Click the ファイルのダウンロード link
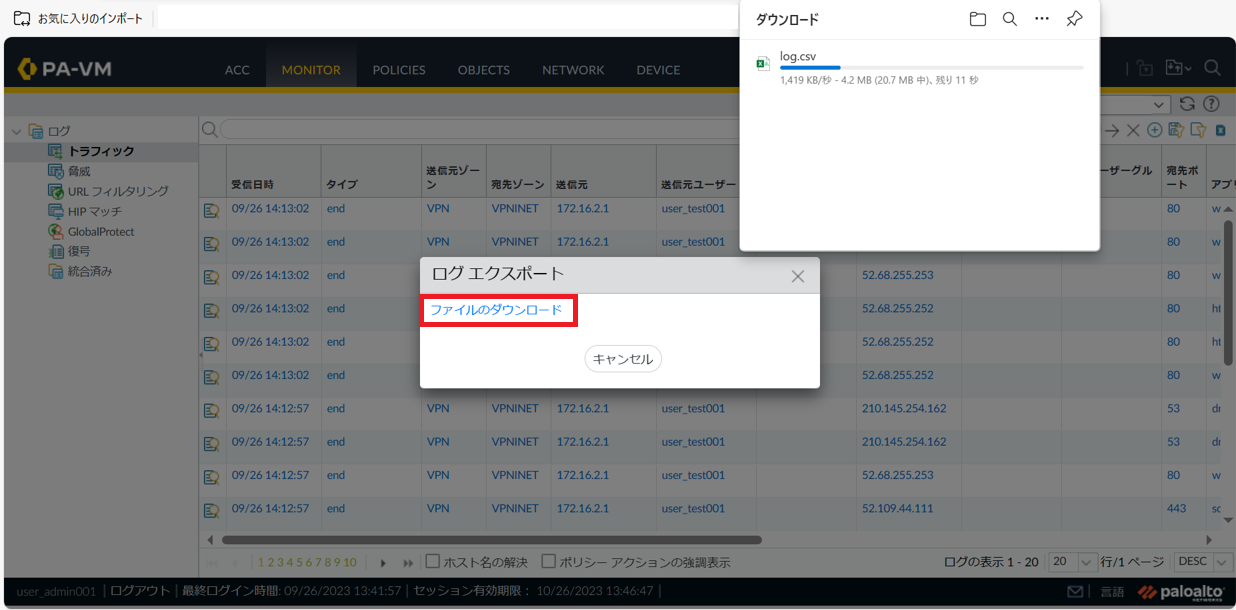The image size is (1236, 610). [x=497, y=310]
